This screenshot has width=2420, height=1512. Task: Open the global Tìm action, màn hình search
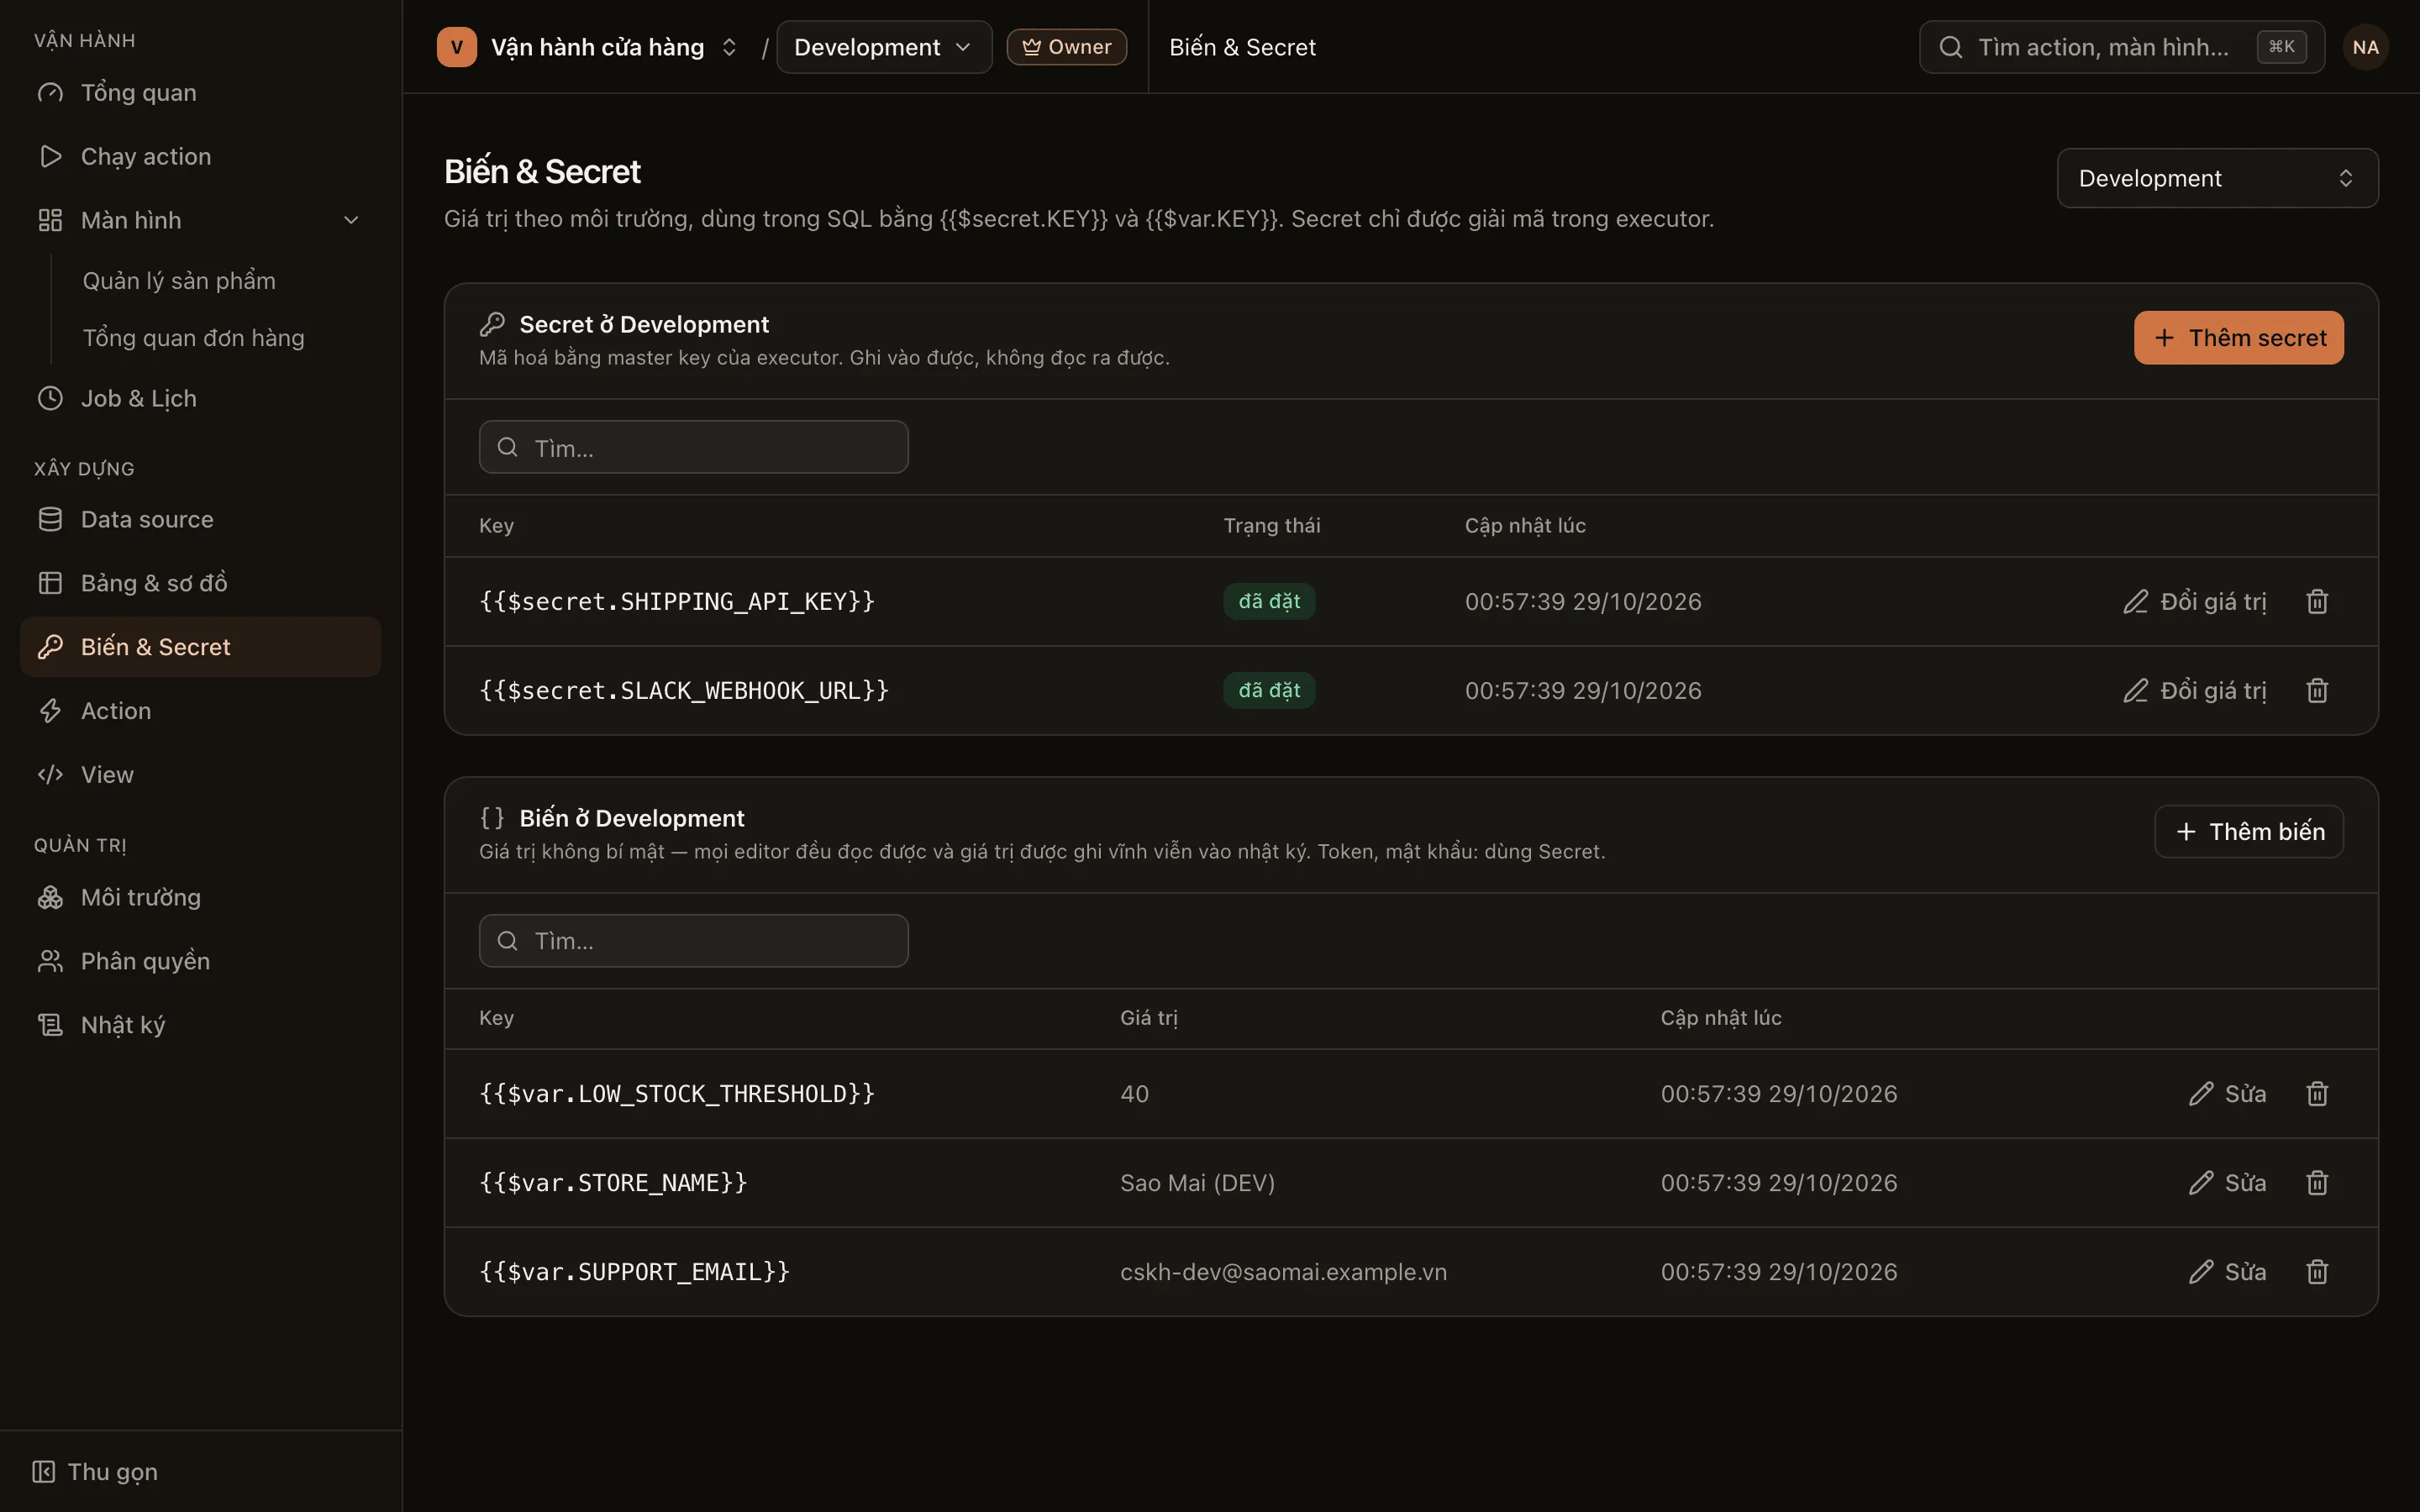point(2121,47)
